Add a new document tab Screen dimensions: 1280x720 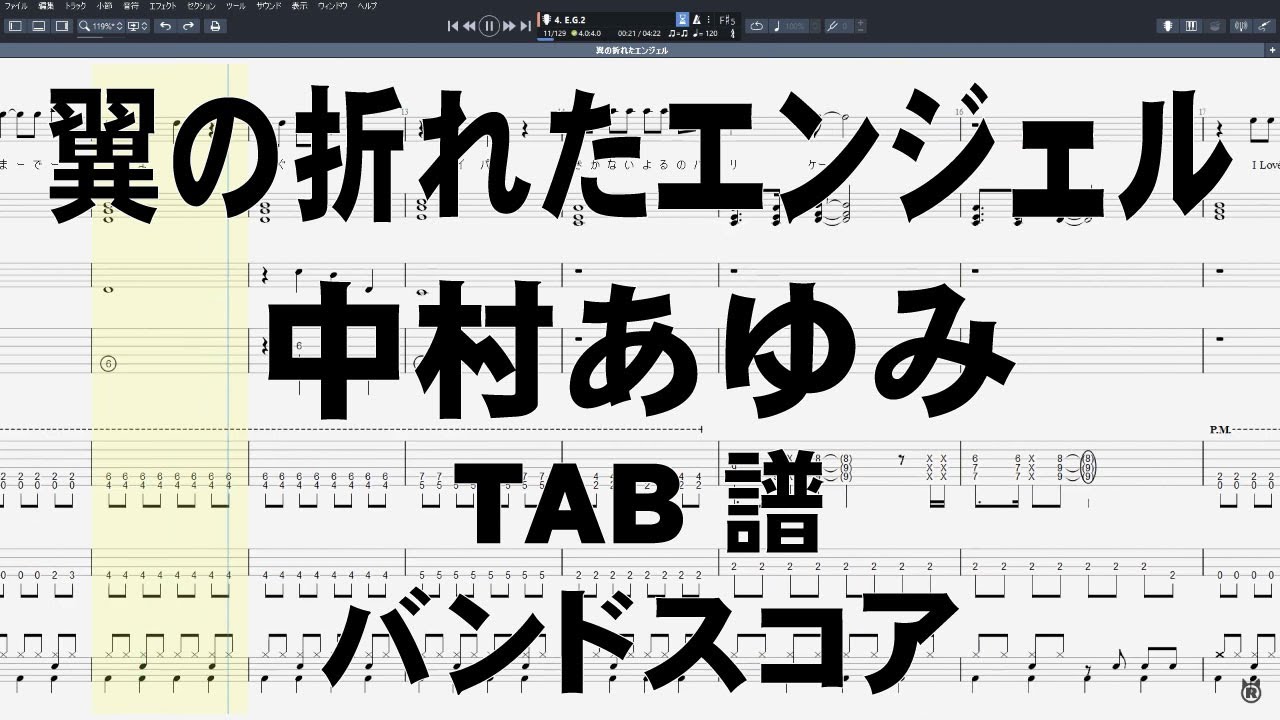tap(1272, 49)
